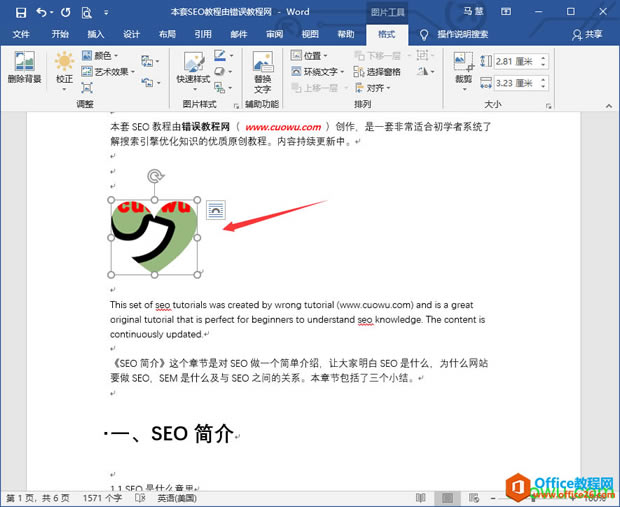This screenshot has width=620, height=507.
Task: Open the 大小 size dialog launcher
Action: [x=548, y=106]
